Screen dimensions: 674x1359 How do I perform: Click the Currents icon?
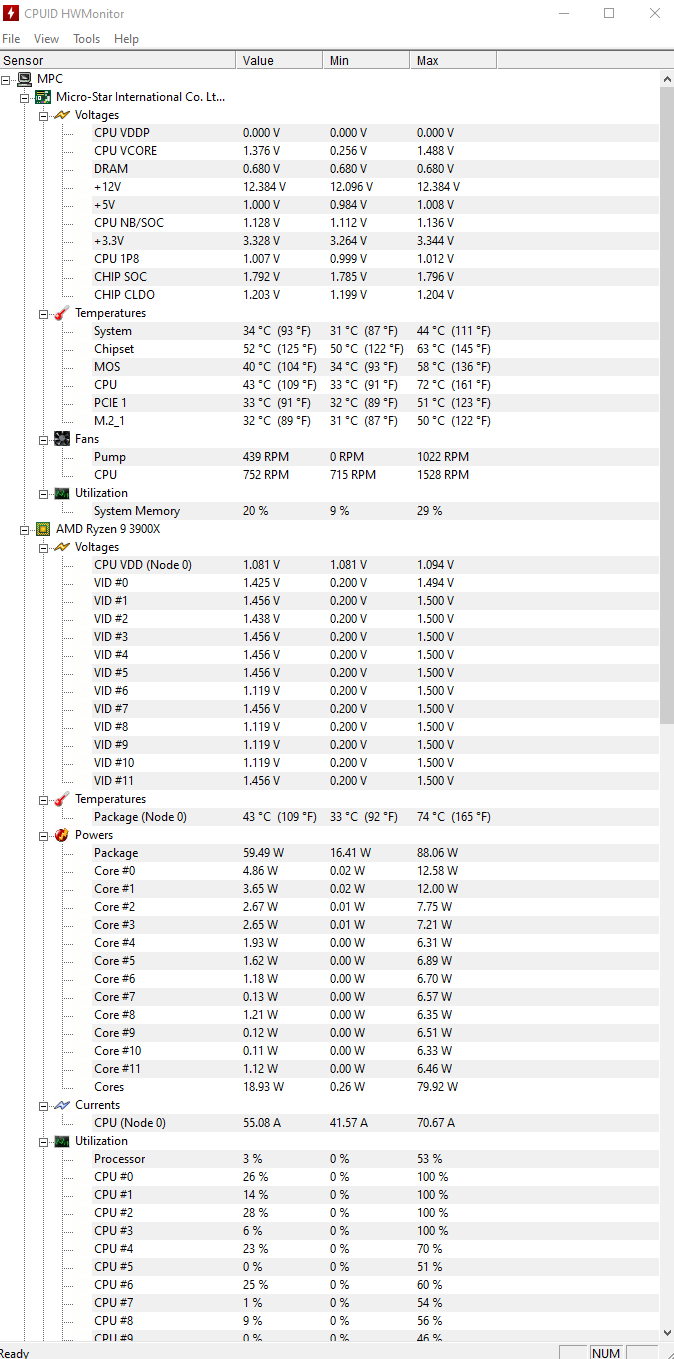(62, 1105)
